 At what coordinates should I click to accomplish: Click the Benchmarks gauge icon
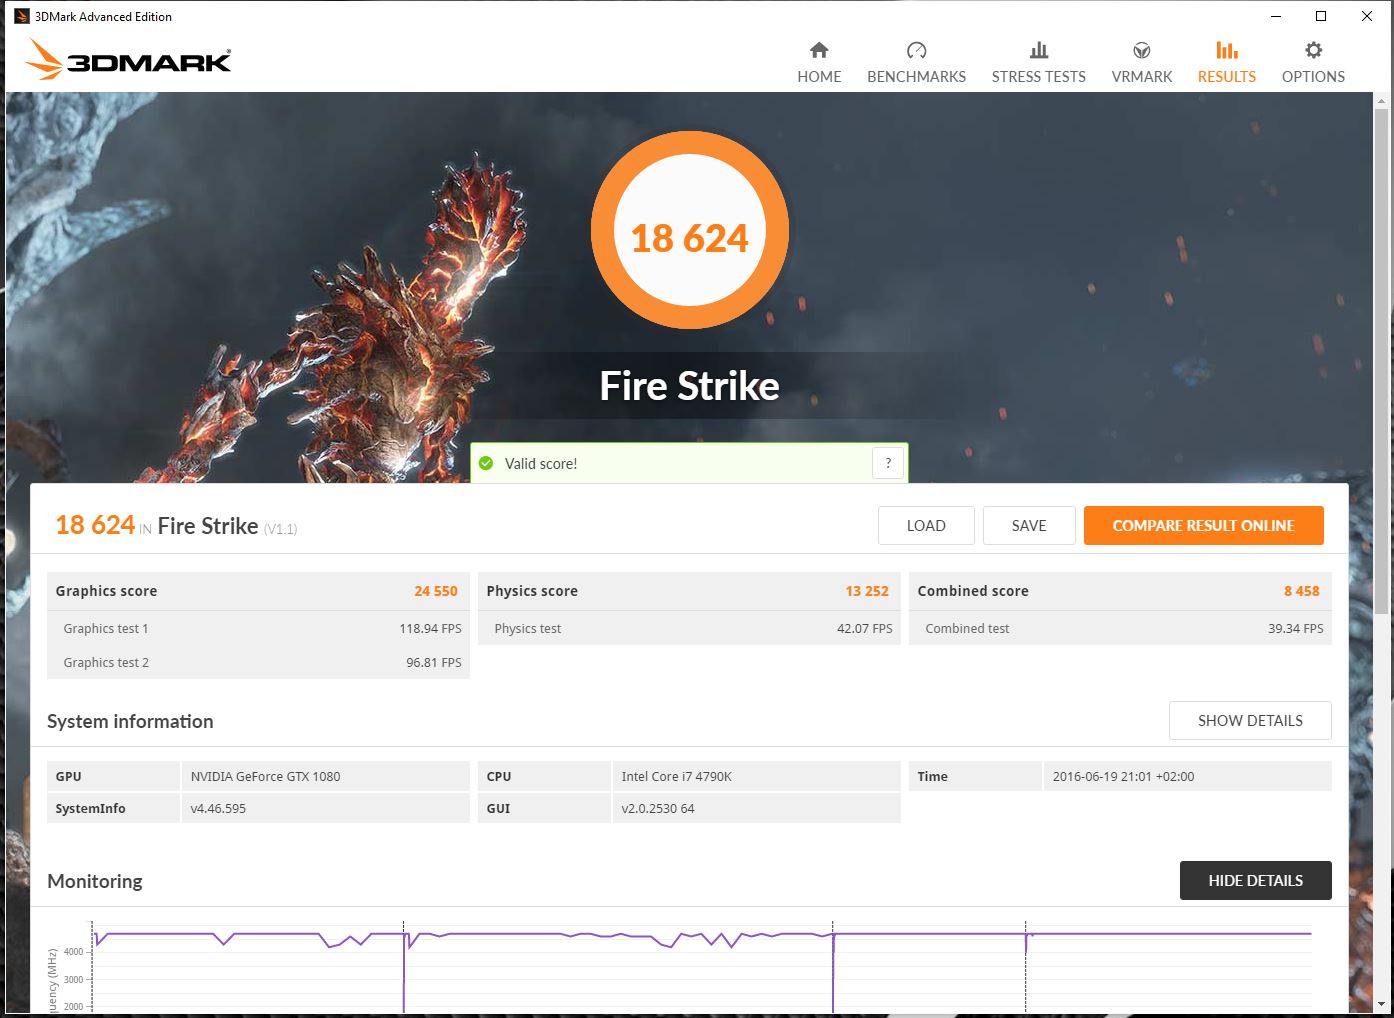[916, 50]
